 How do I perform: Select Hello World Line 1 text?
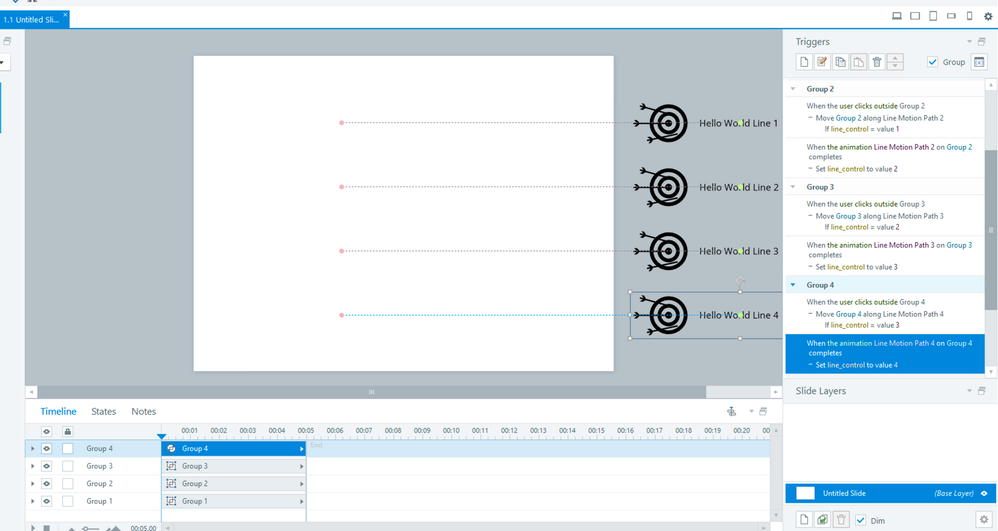tap(738, 123)
